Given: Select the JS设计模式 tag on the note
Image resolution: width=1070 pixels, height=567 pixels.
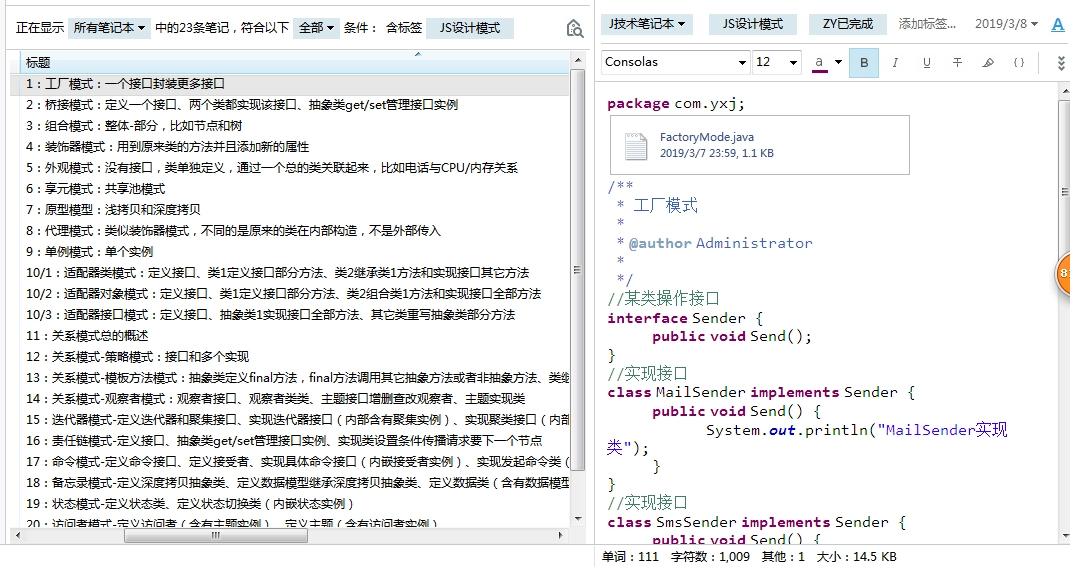Looking at the screenshot, I should pyautogui.click(x=753, y=24).
